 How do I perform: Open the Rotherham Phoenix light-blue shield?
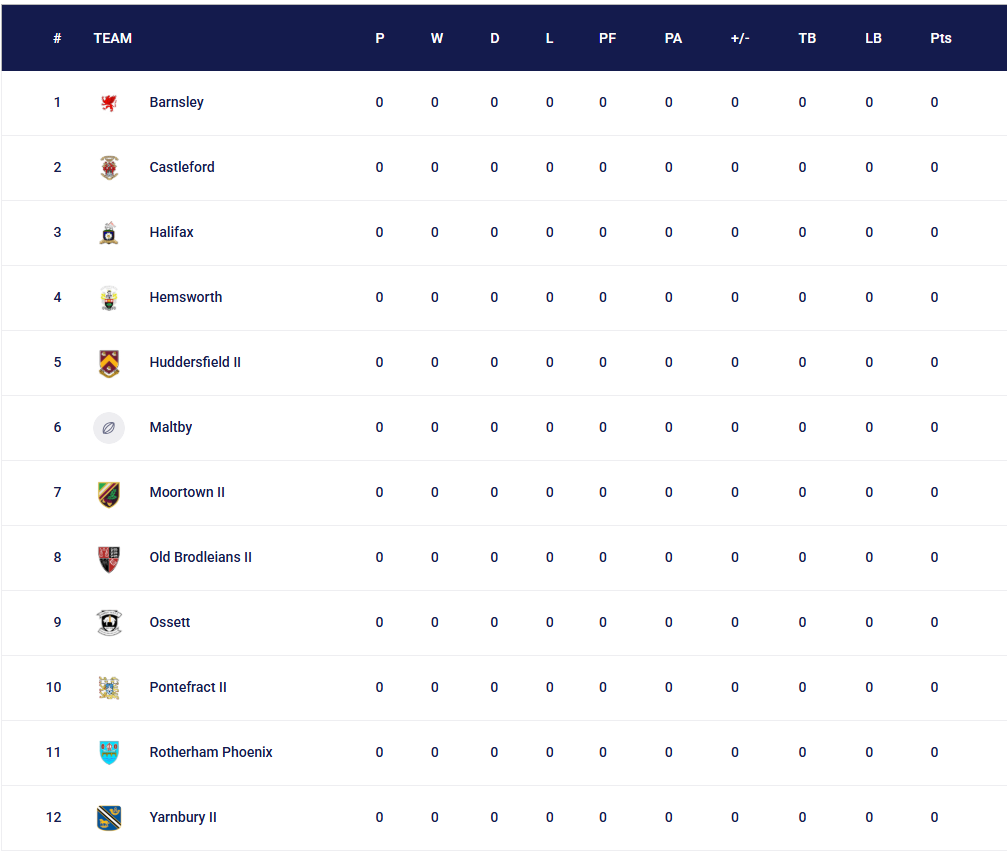click(109, 753)
